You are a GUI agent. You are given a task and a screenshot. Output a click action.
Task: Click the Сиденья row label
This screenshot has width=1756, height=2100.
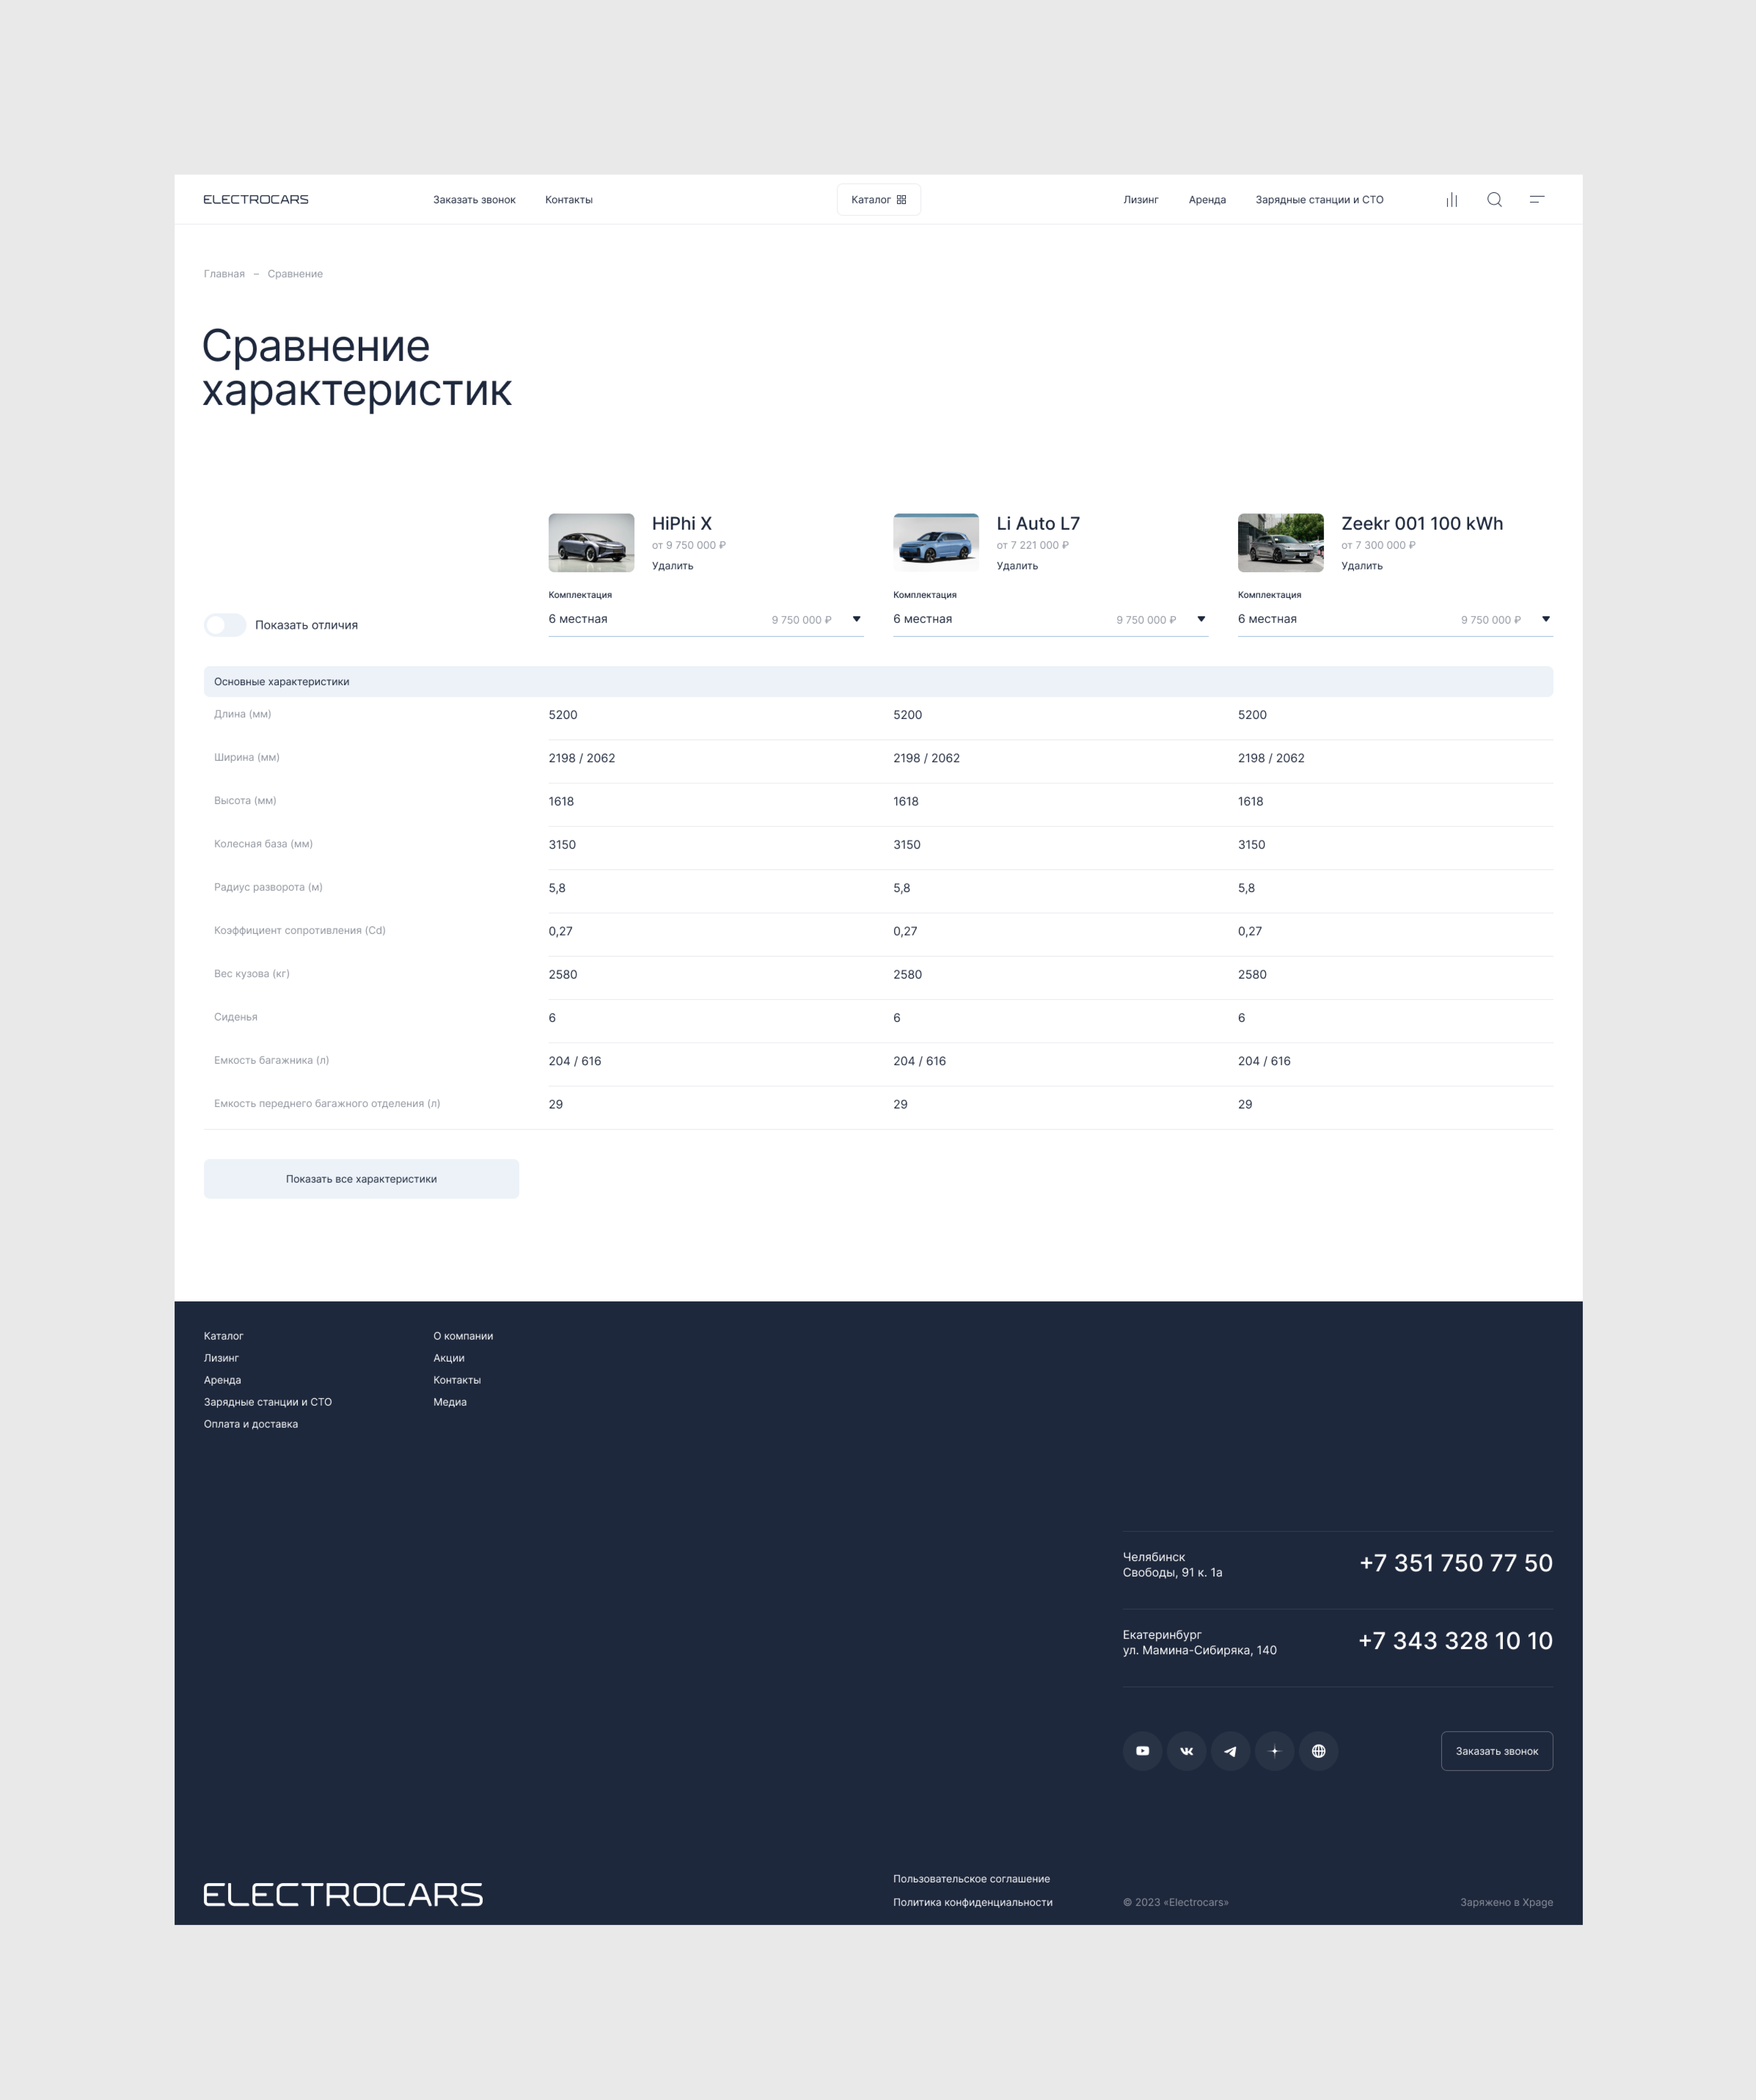[236, 1017]
